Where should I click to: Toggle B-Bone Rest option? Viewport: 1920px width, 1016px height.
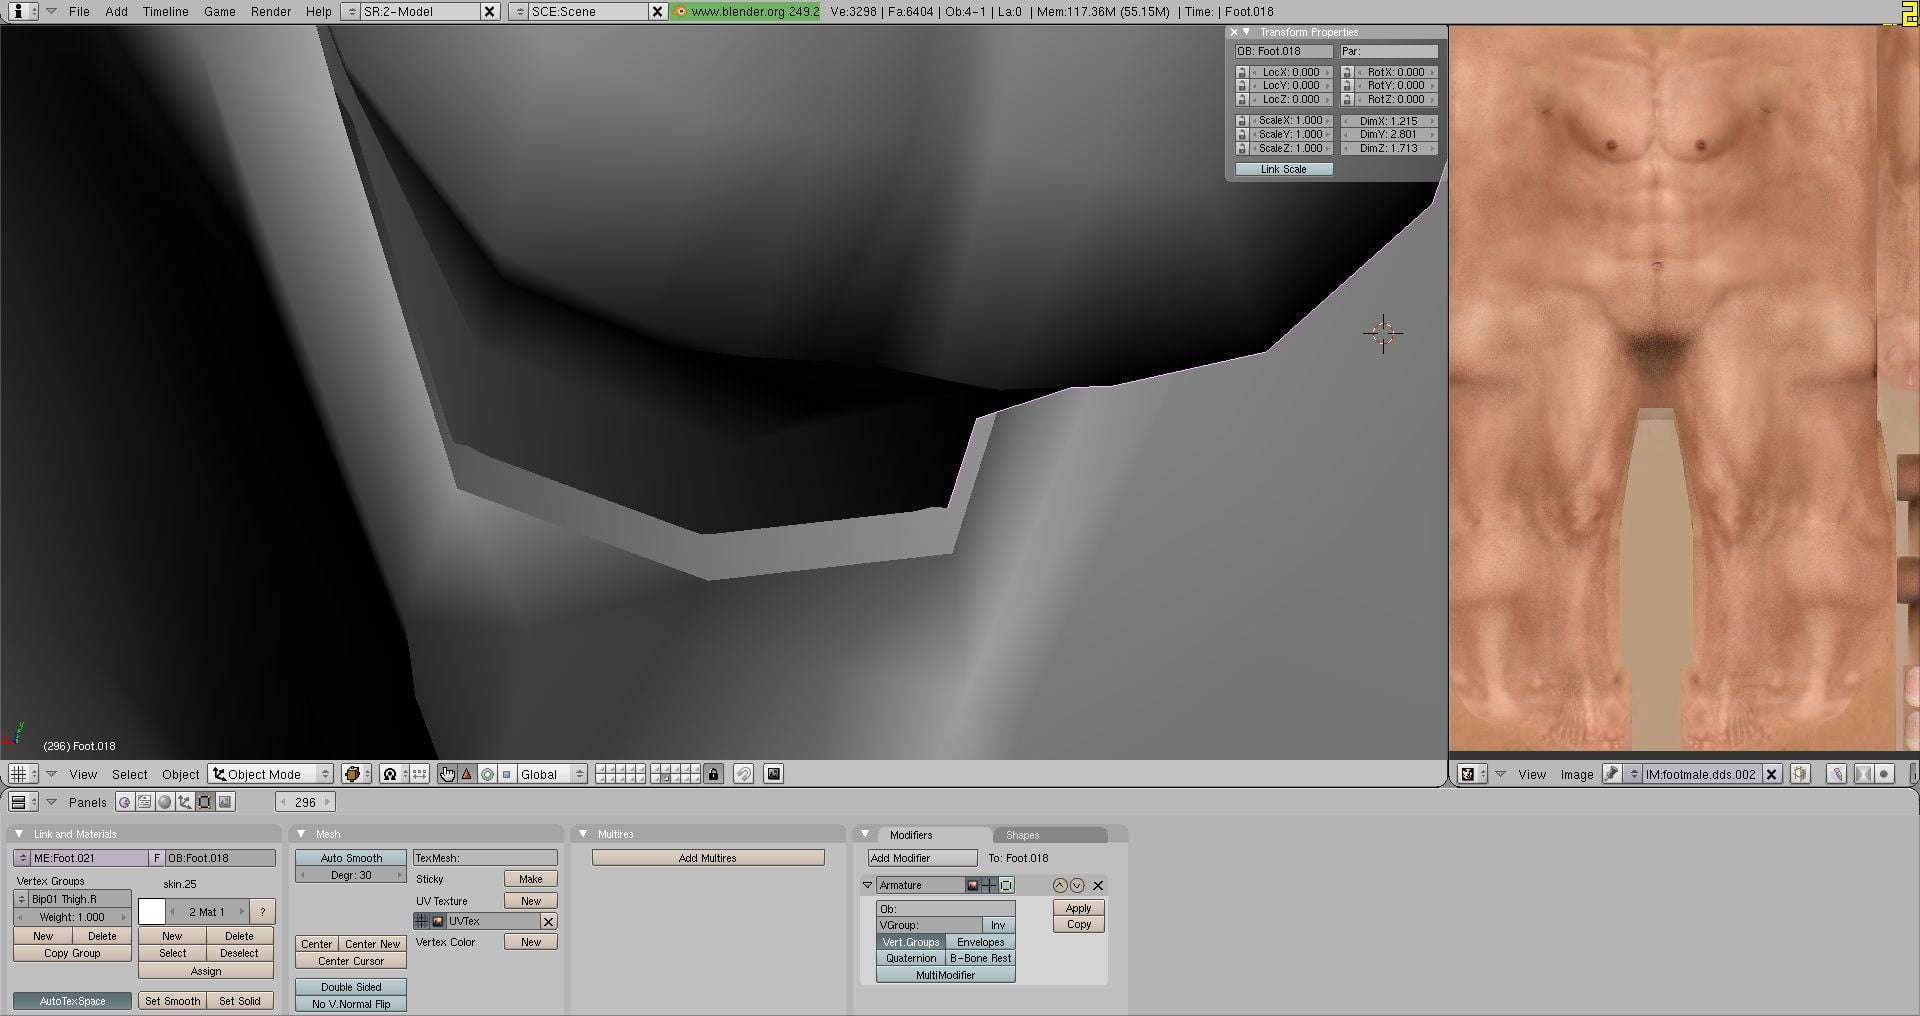[980, 958]
